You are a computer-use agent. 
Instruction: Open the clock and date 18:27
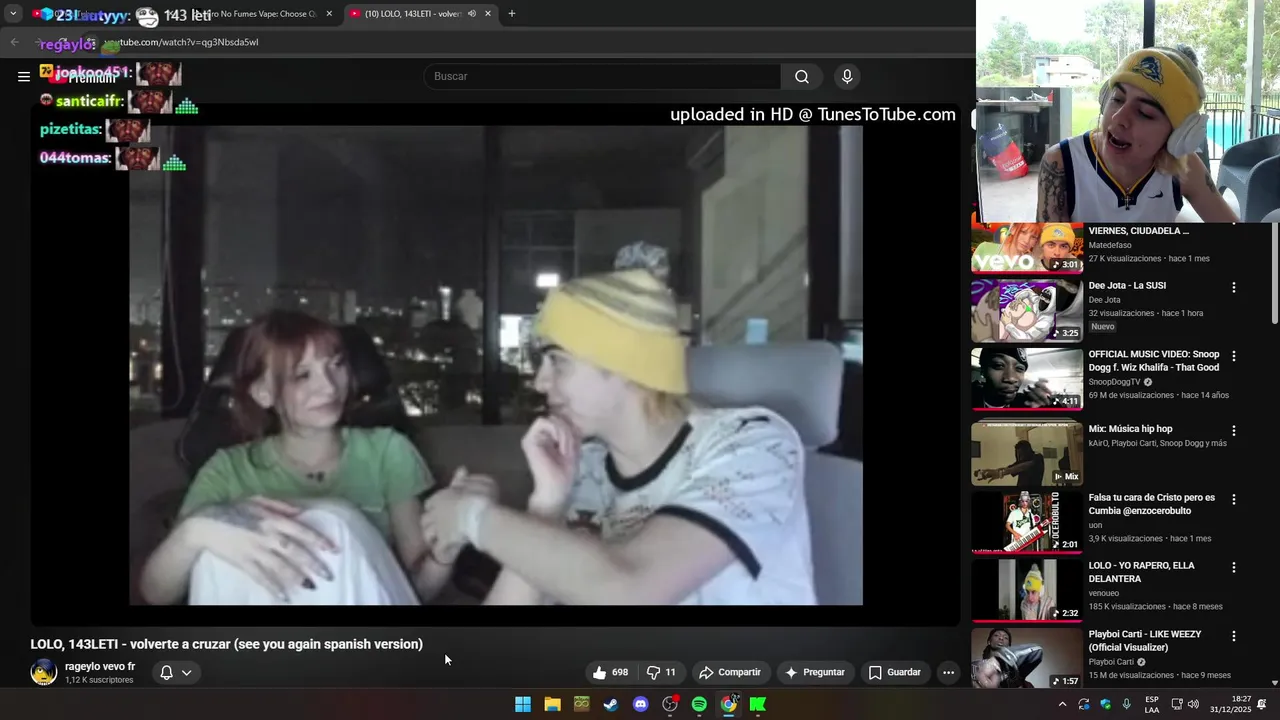pos(1232,704)
